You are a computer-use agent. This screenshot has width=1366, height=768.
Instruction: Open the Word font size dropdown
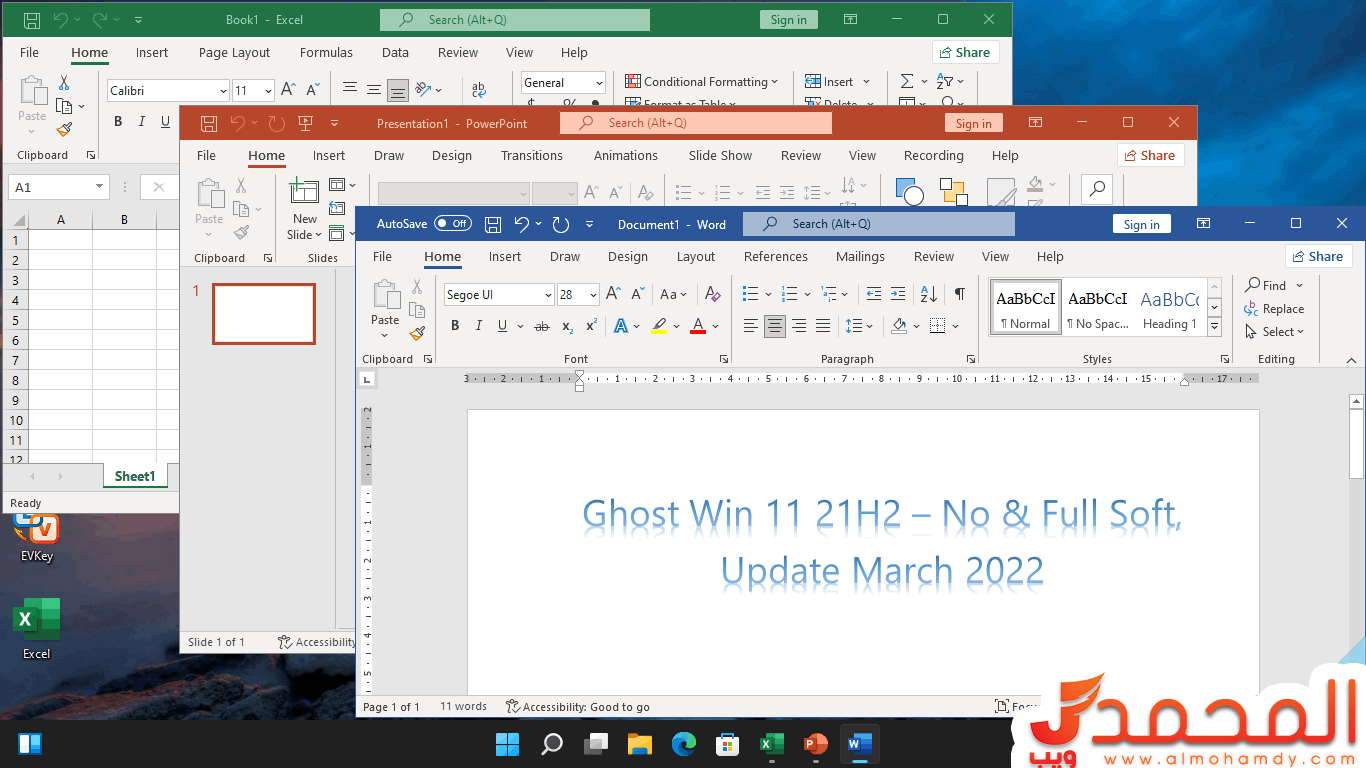(593, 295)
